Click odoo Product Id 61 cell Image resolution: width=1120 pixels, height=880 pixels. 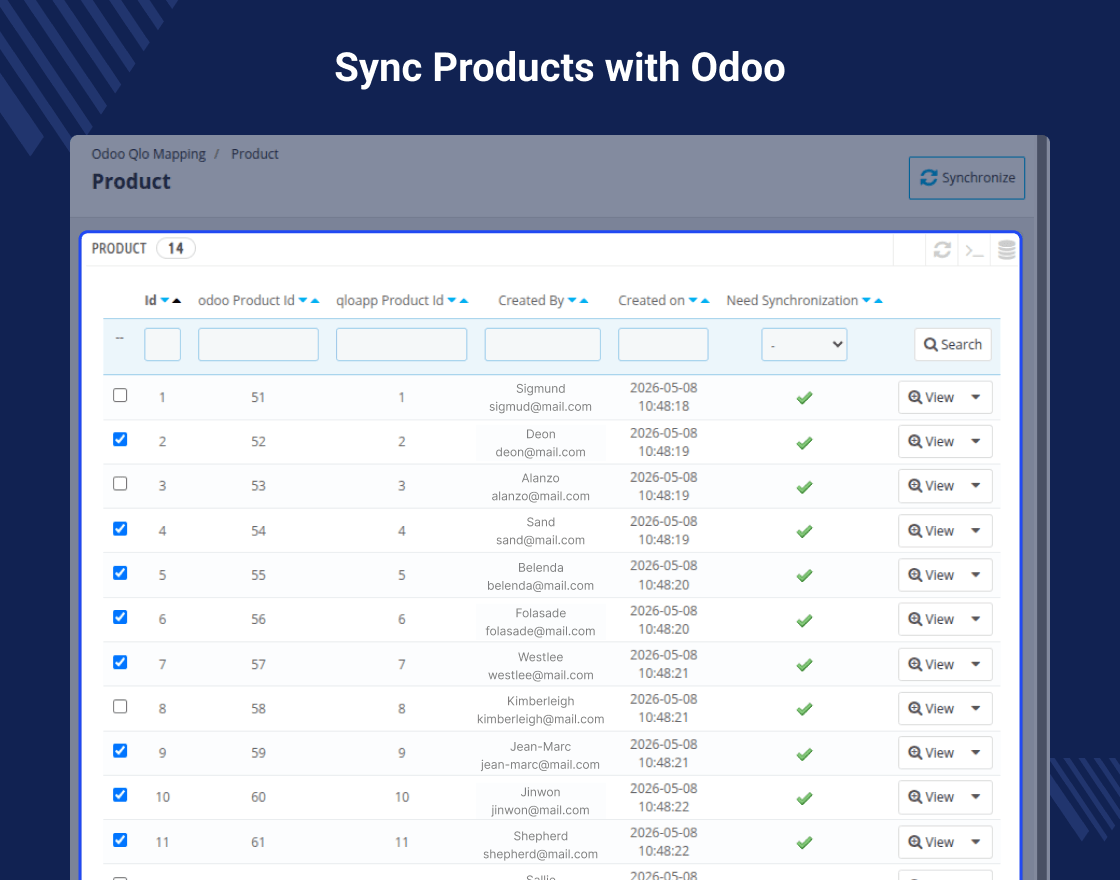pyautogui.click(x=258, y=842)
